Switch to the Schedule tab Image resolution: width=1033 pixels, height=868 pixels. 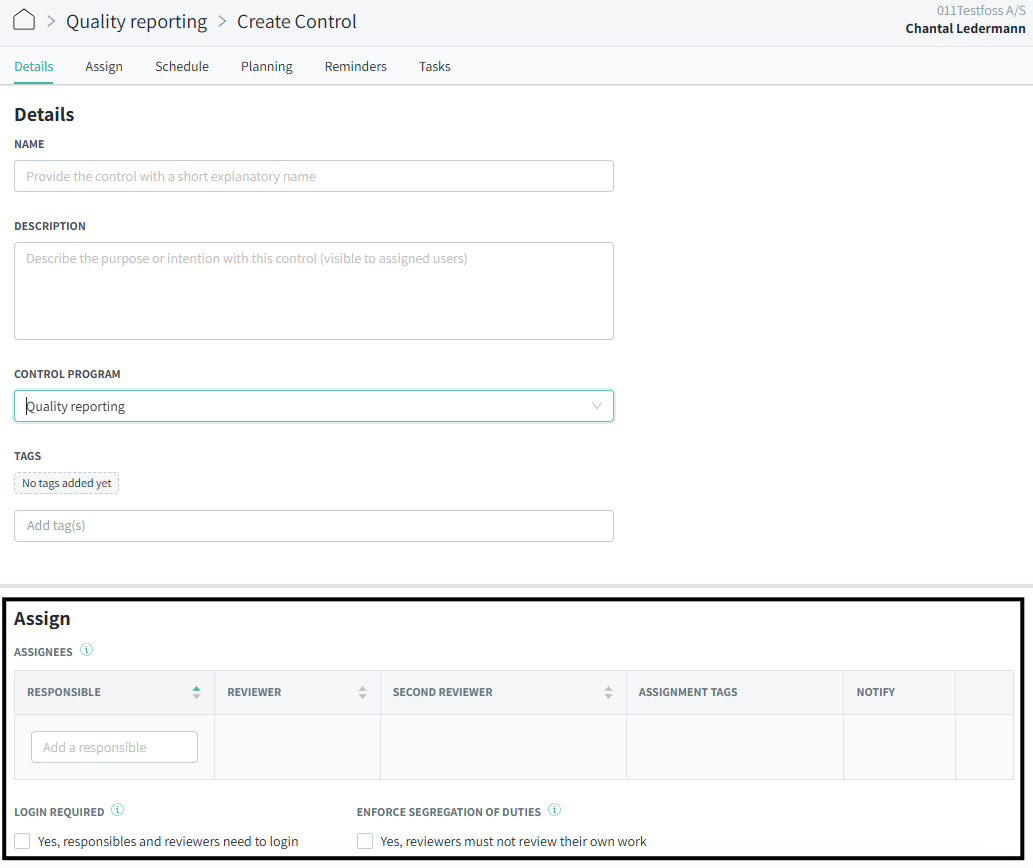182,67
